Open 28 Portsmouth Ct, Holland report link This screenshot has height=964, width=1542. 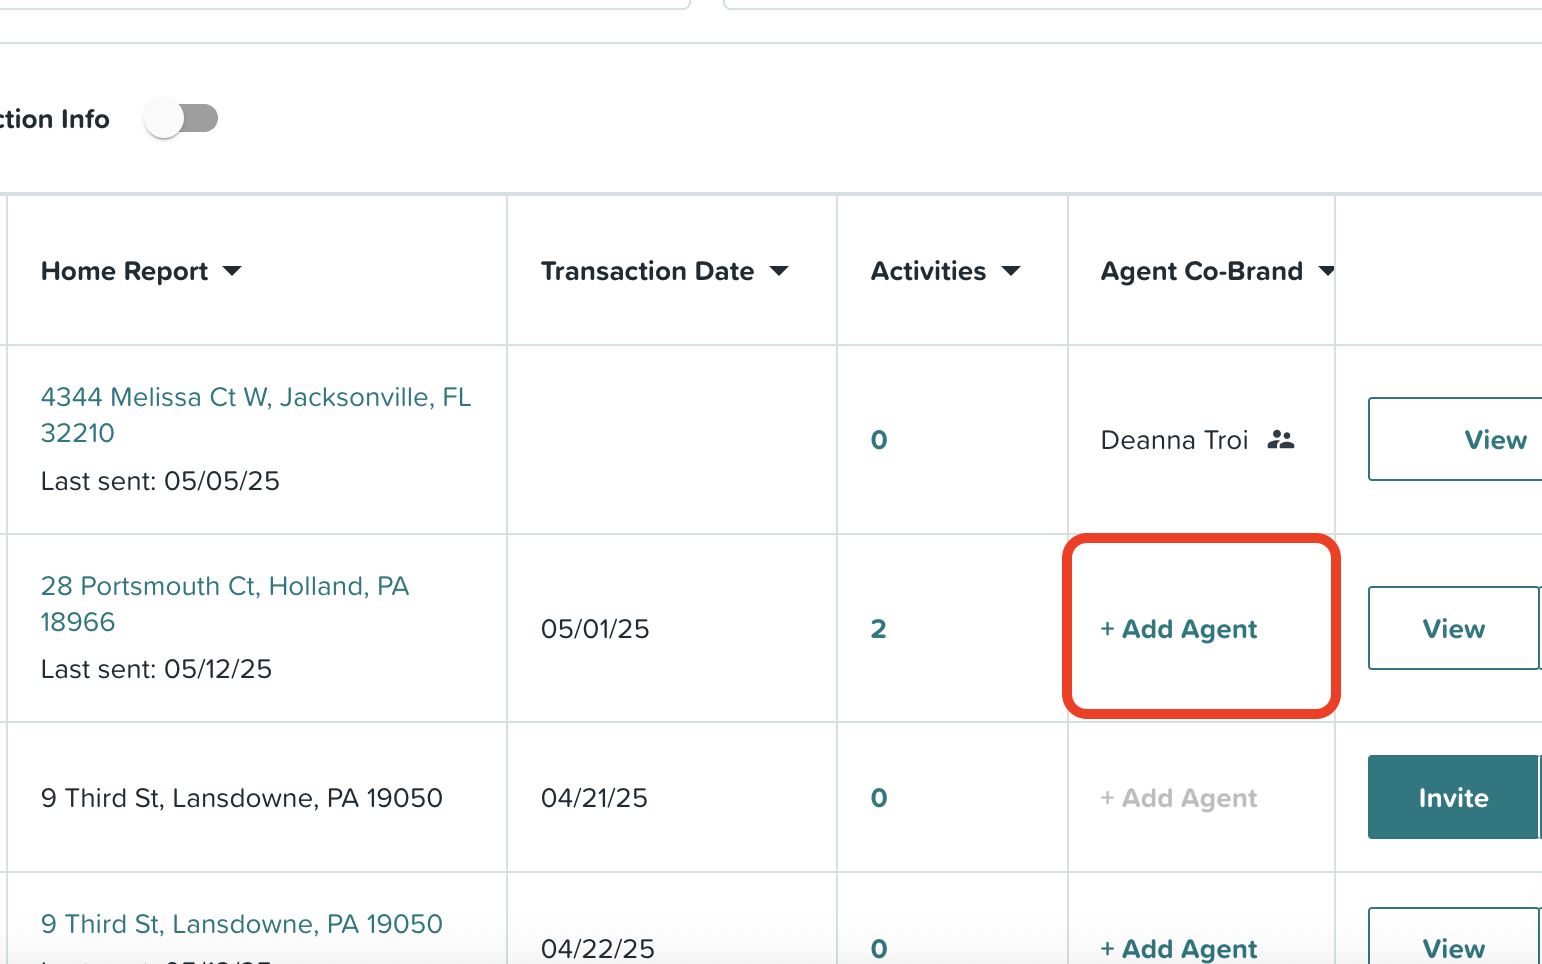pyautogui.click(x=225, y=604)
